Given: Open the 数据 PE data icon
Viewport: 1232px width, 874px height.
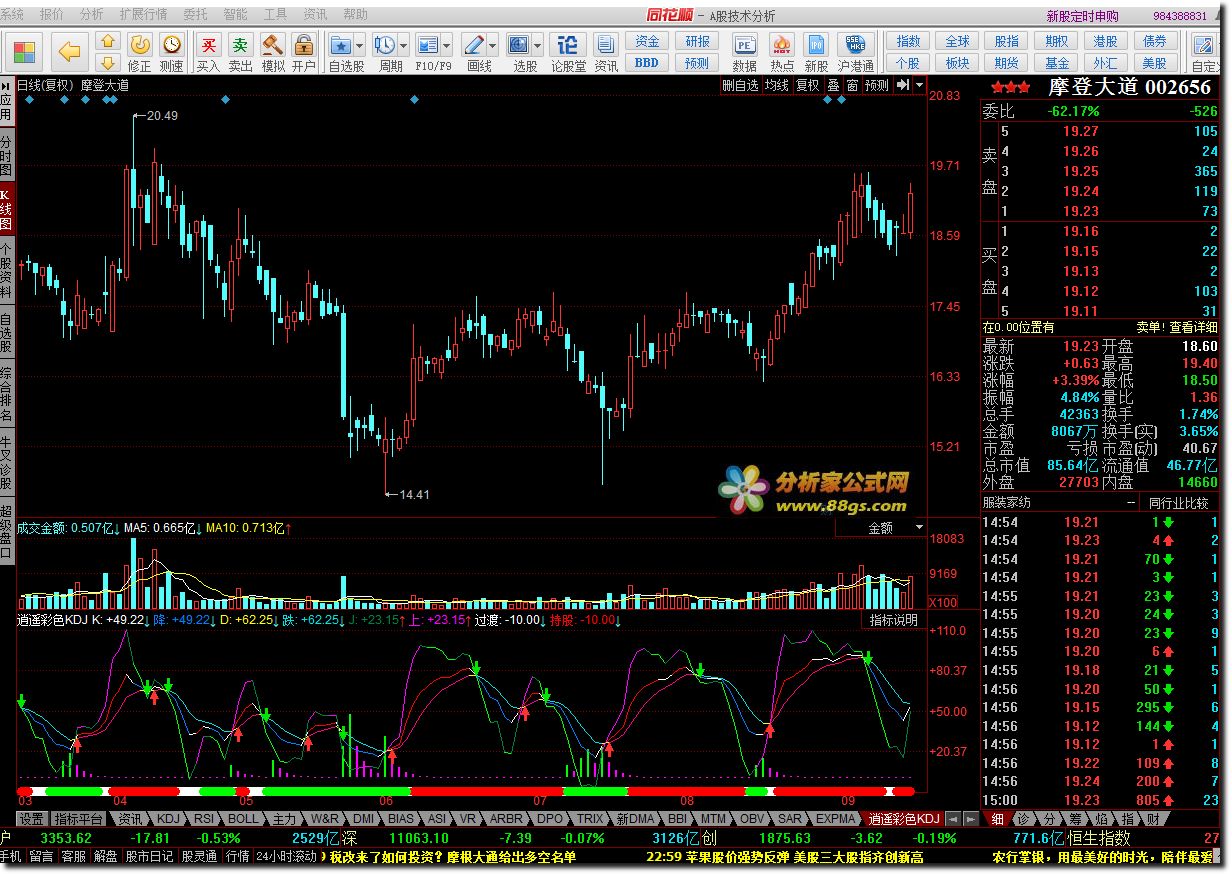Looking at the screenshot, I should point(744,44).
